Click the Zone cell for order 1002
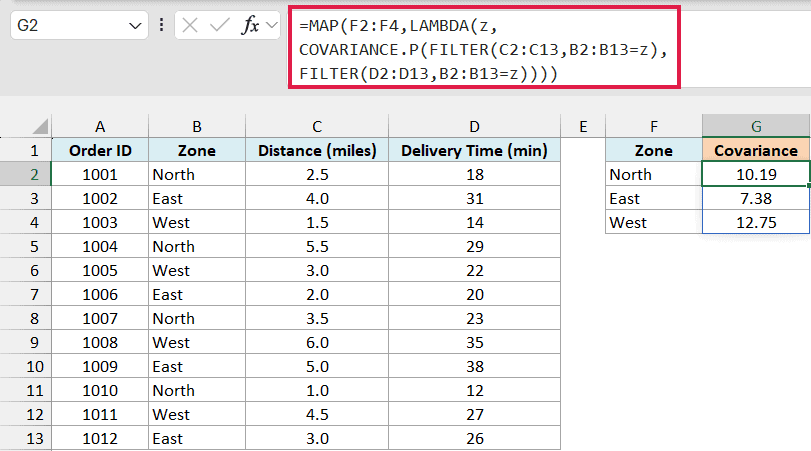 point(197,199)
